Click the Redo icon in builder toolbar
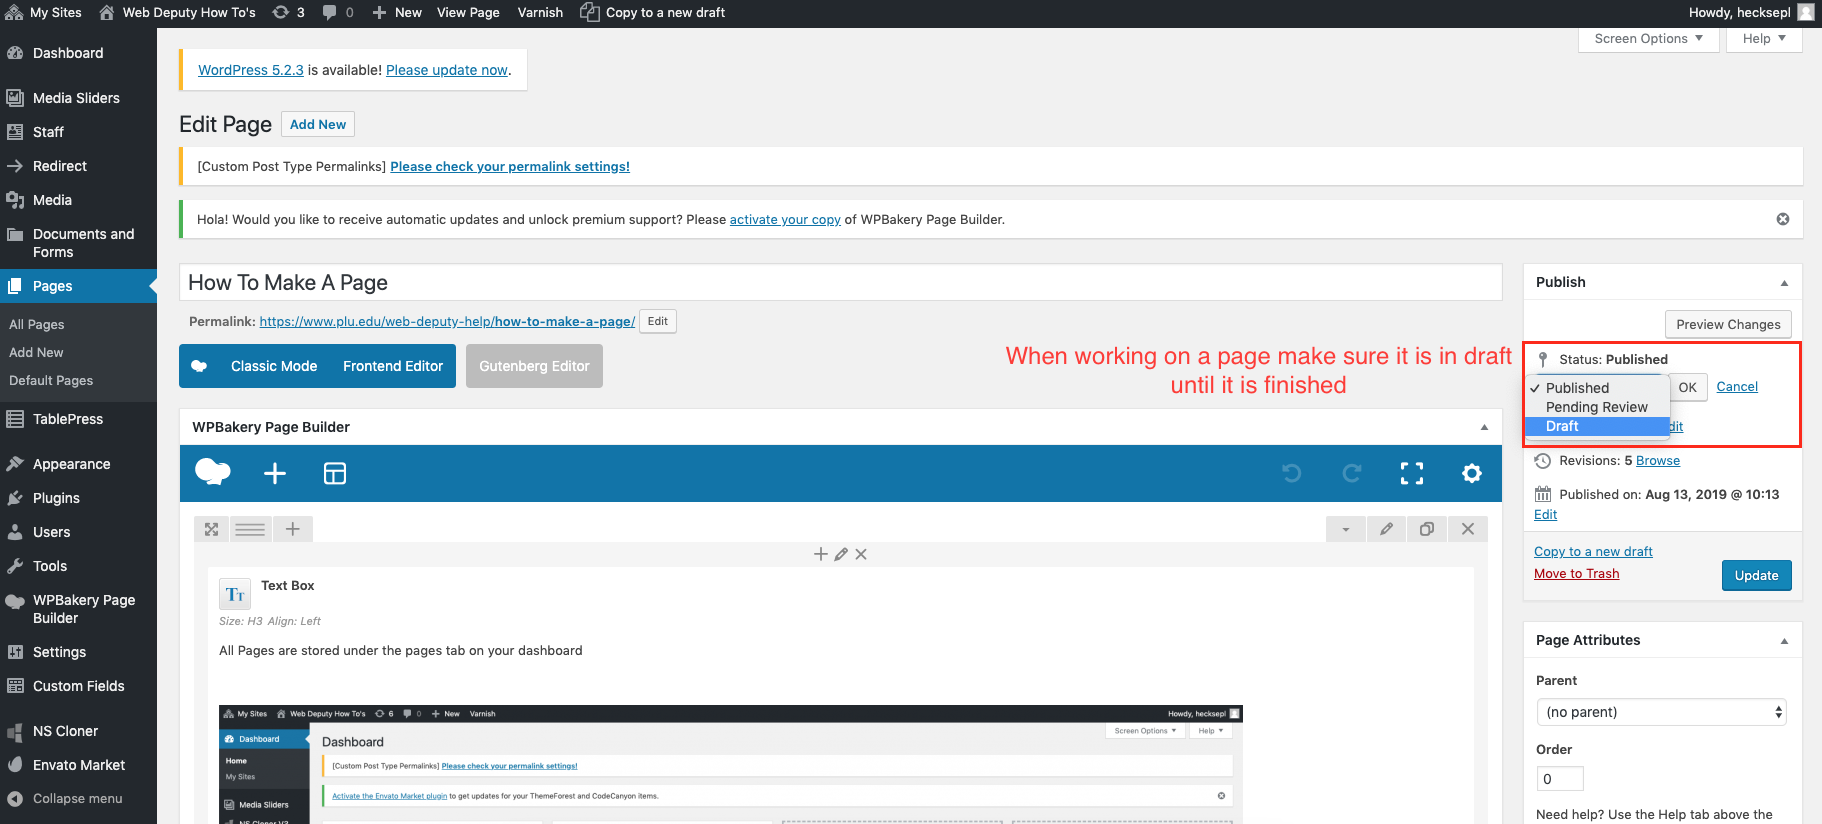The width and height of the screenshot is (1822, 824). point(1352,473)
